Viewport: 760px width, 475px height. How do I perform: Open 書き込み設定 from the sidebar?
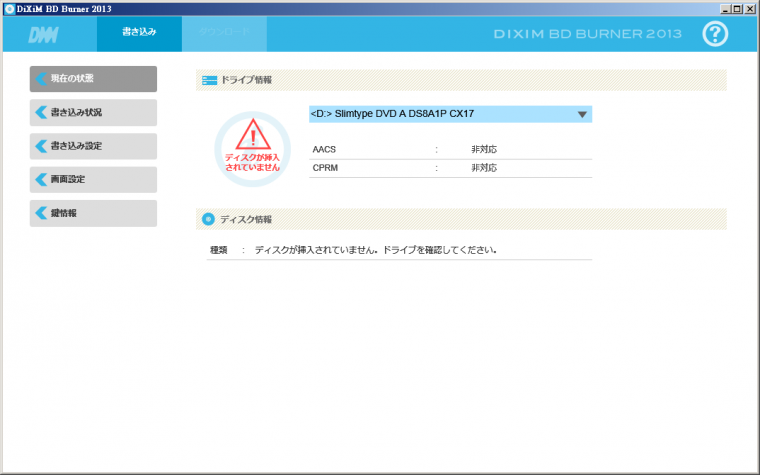93,146
